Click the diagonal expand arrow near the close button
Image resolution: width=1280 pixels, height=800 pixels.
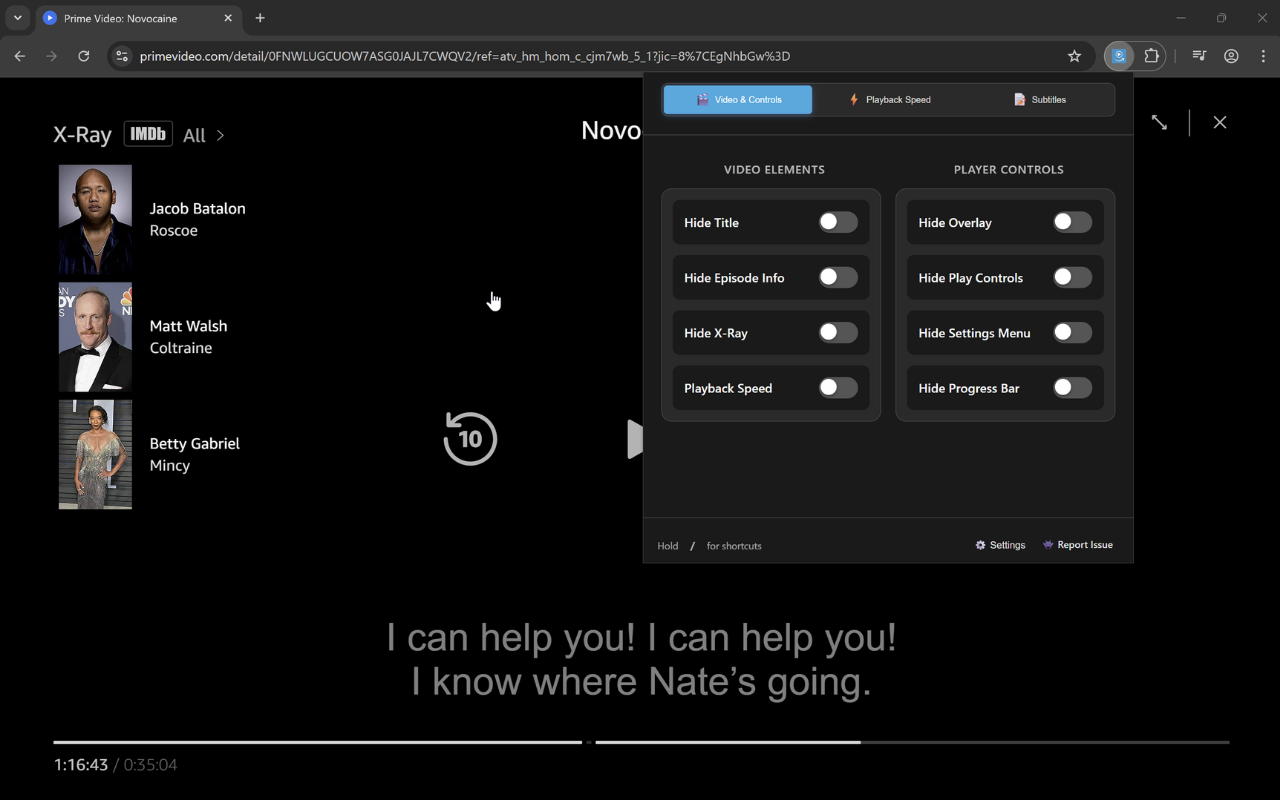pos(1159,122)
